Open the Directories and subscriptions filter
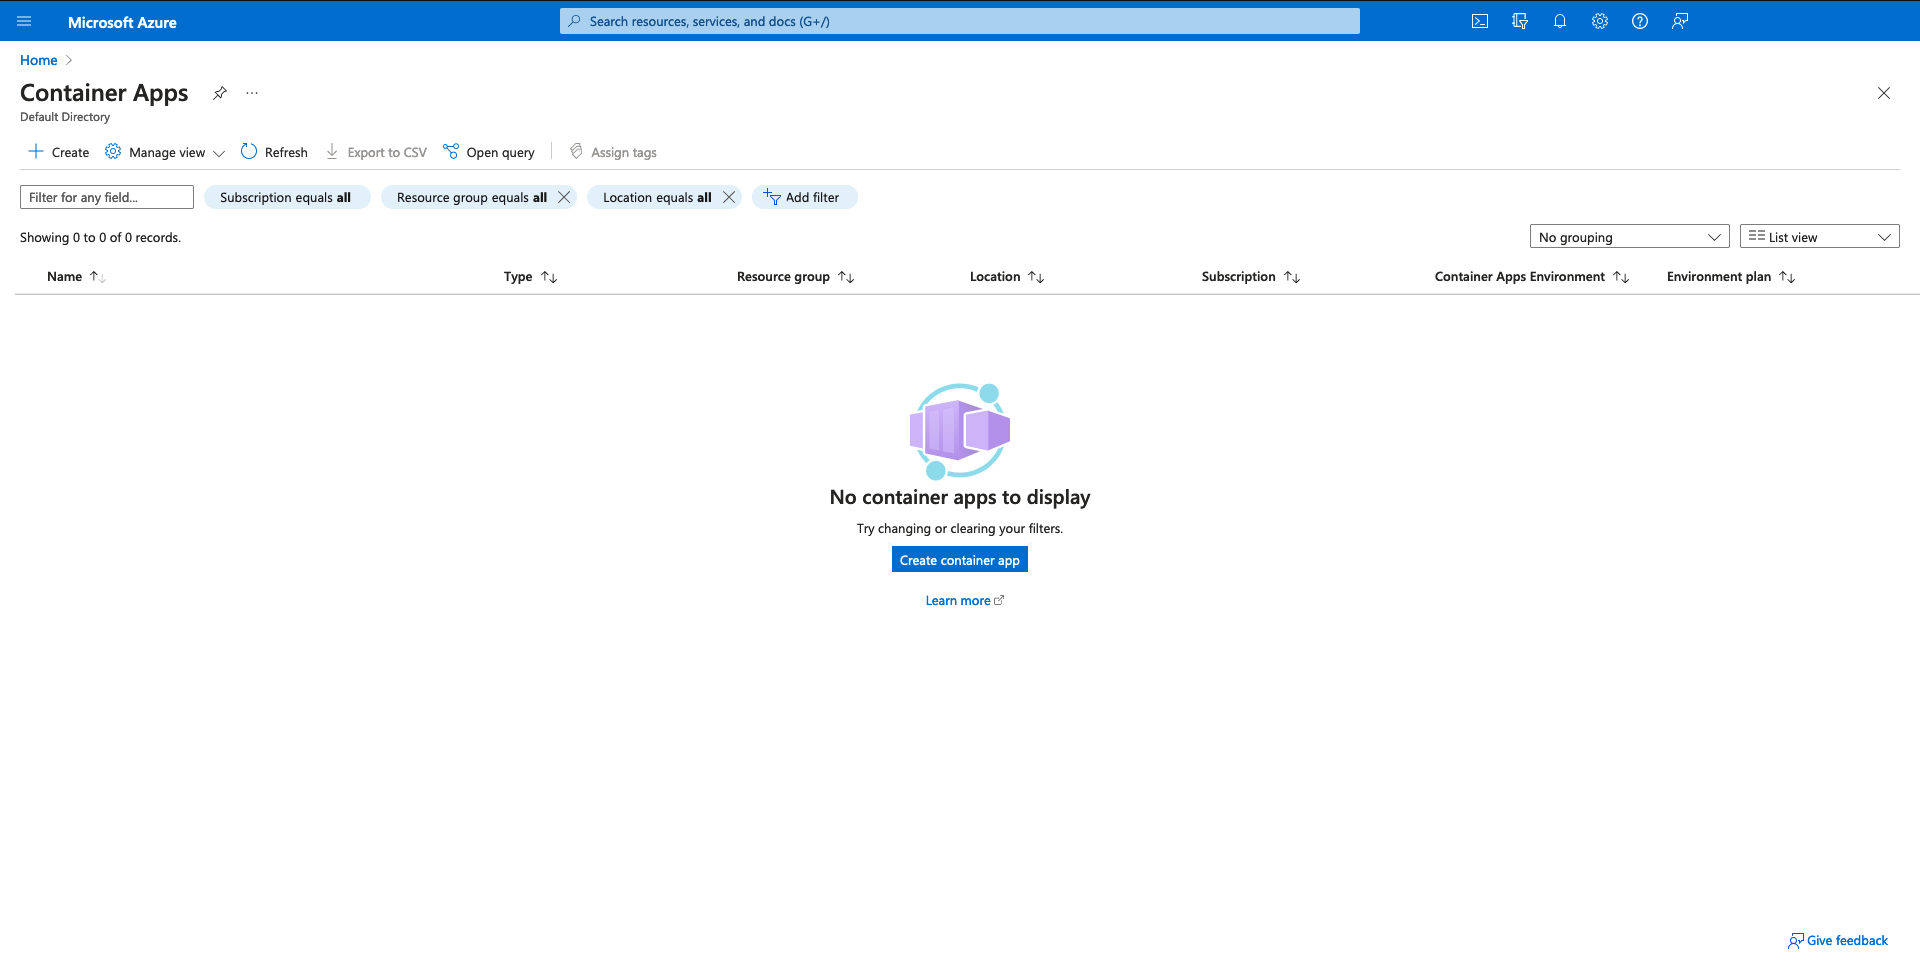The image size is (1920, 972). pos(1519,20)
